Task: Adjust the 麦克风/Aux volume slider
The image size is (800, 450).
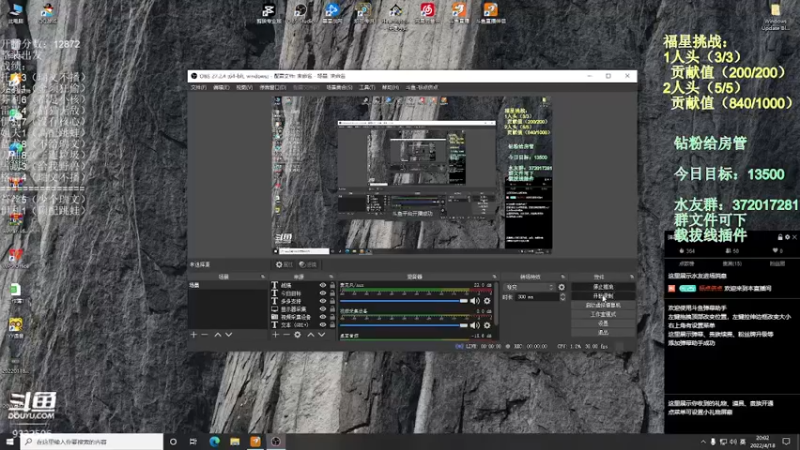Action: click(x=404, y=301)
